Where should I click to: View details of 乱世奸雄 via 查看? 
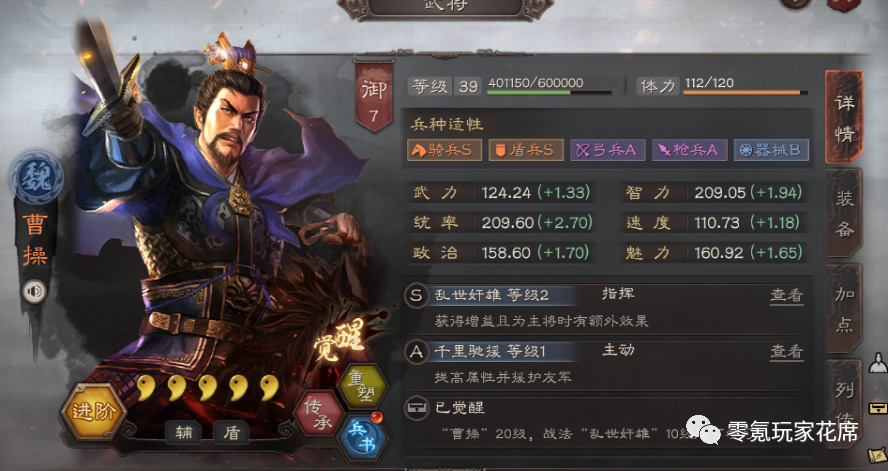pos(787,295)
